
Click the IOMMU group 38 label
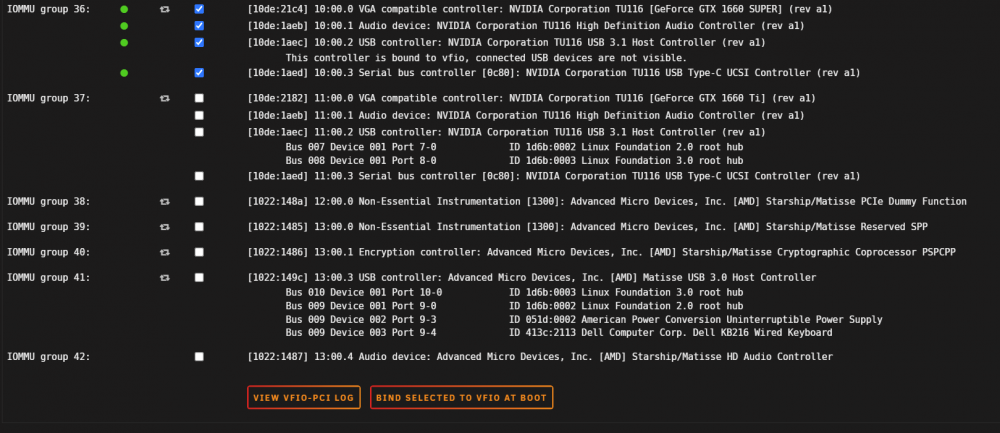pyautogui.click(x=48, y=202)
